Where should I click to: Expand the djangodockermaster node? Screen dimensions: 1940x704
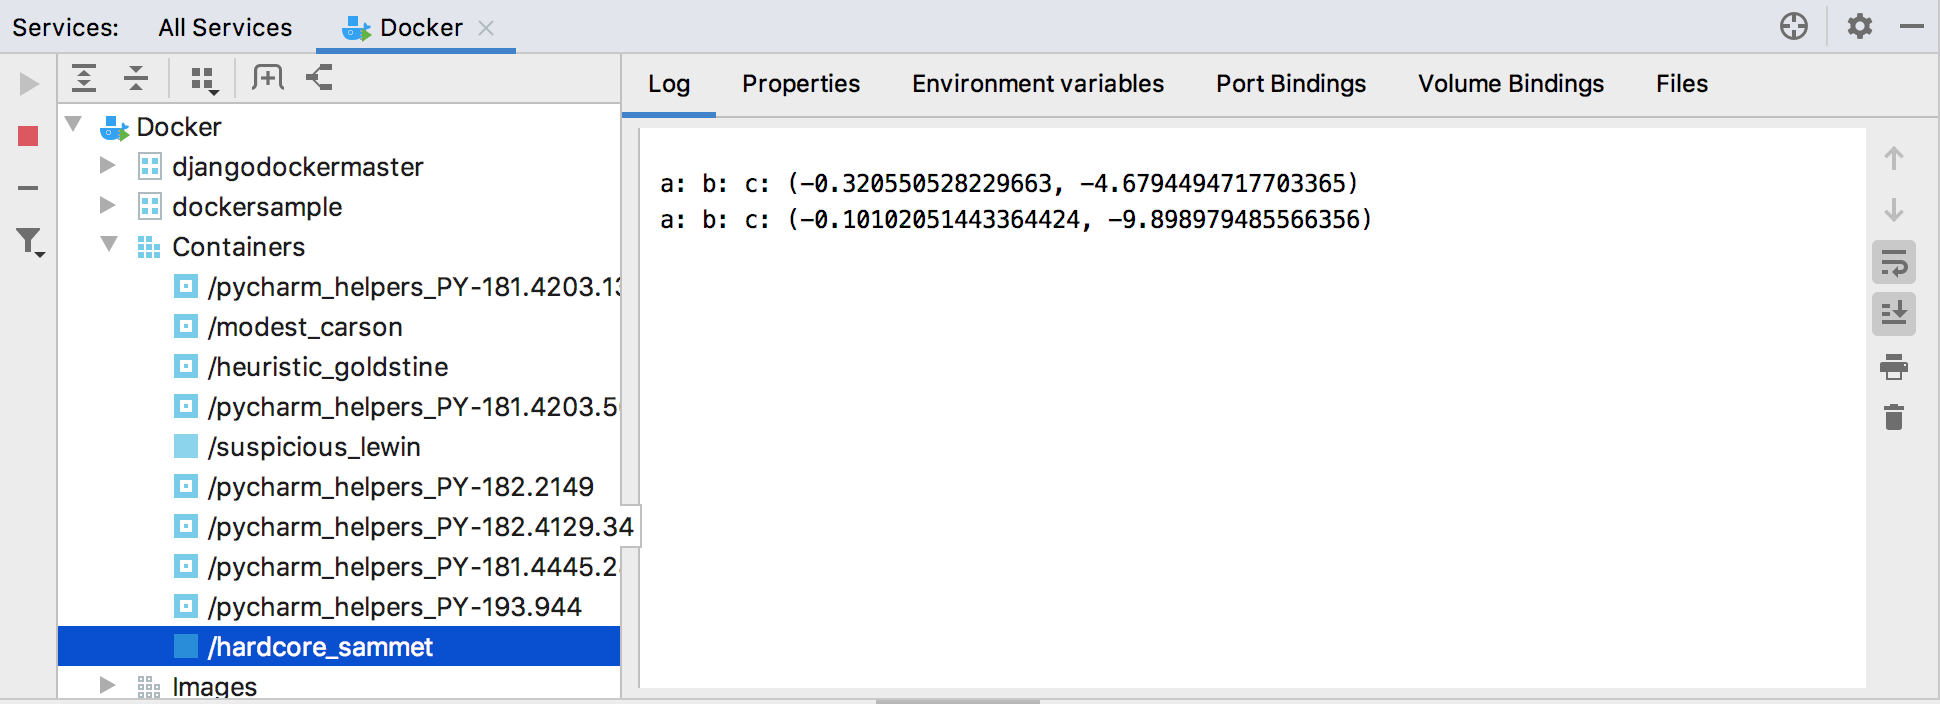[108, 165]
